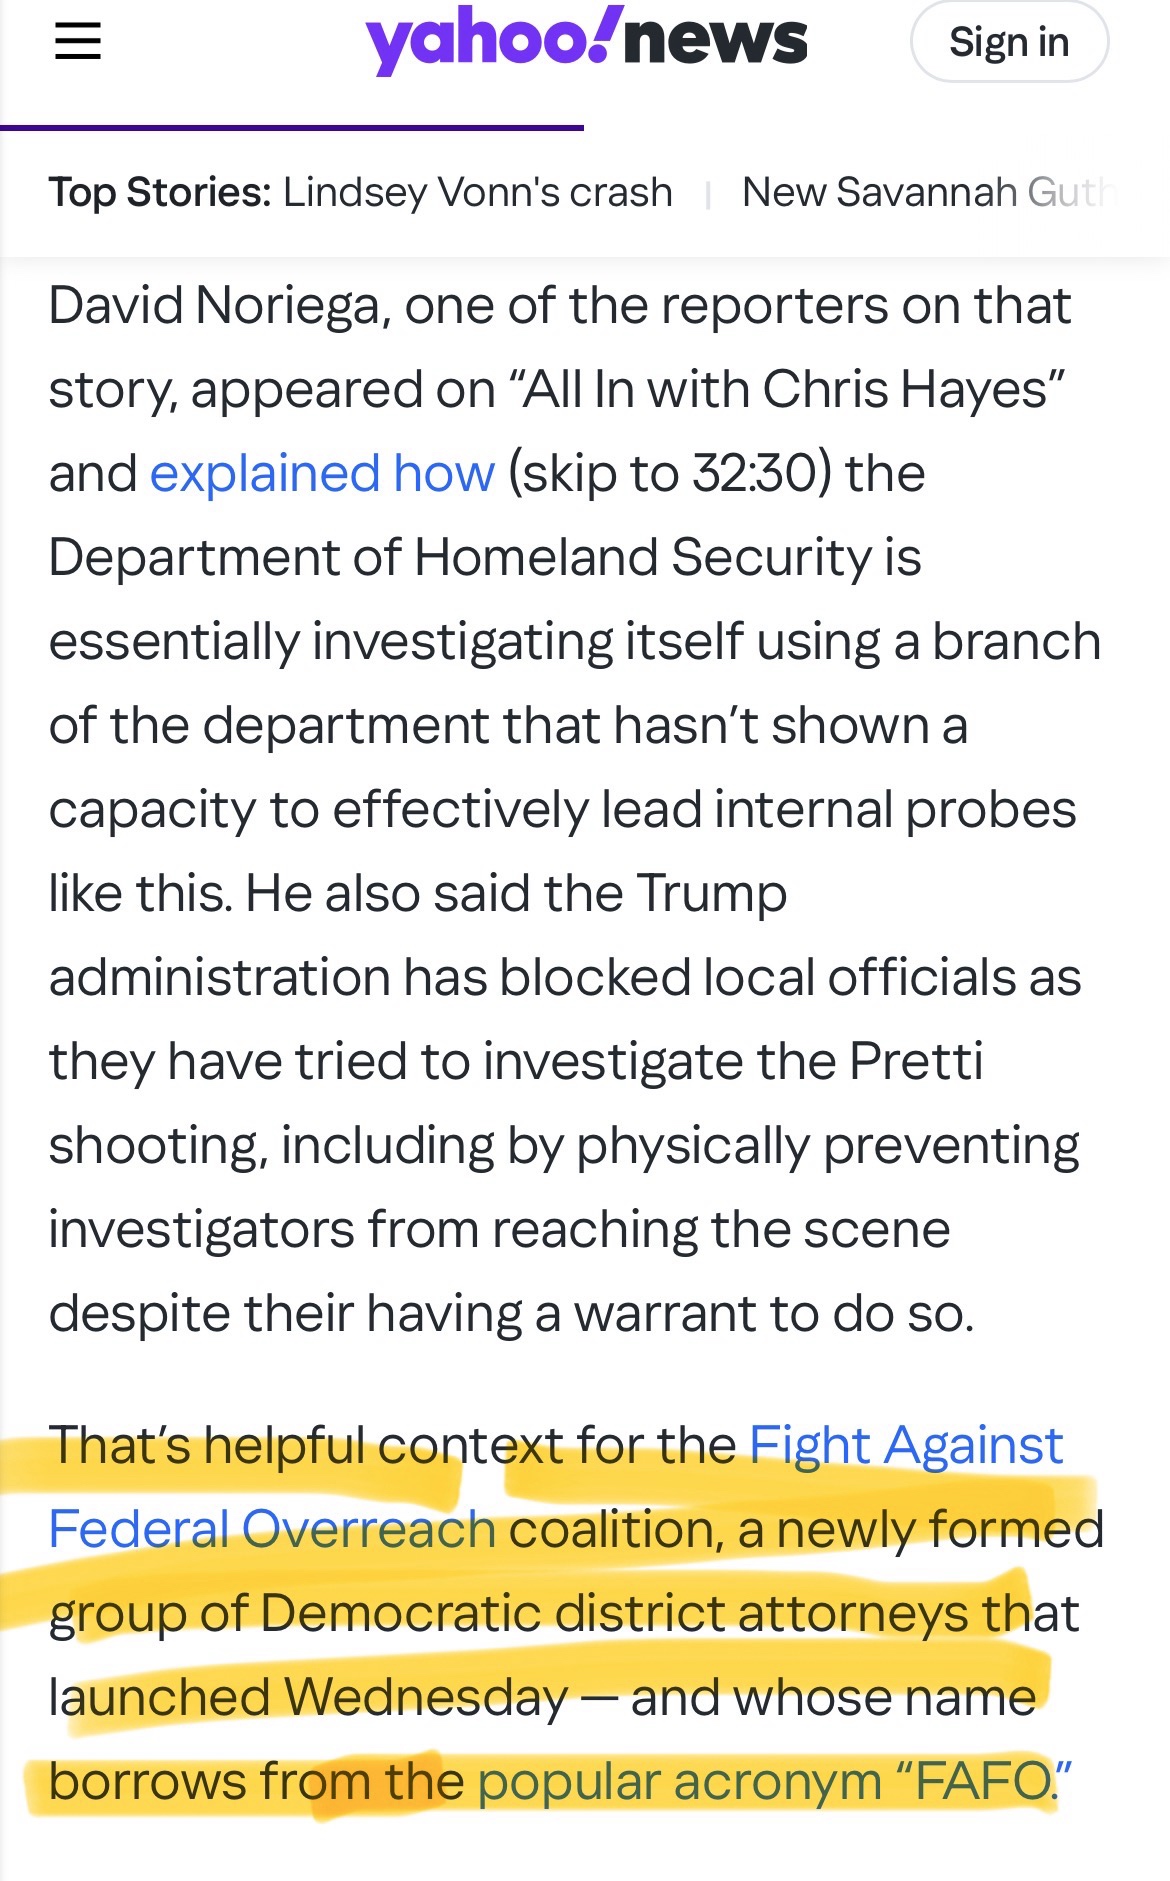This screenshot has height=1881, width=1170.
Task: Click the word "Trump" in the article
Action: [x=712, y=893]
